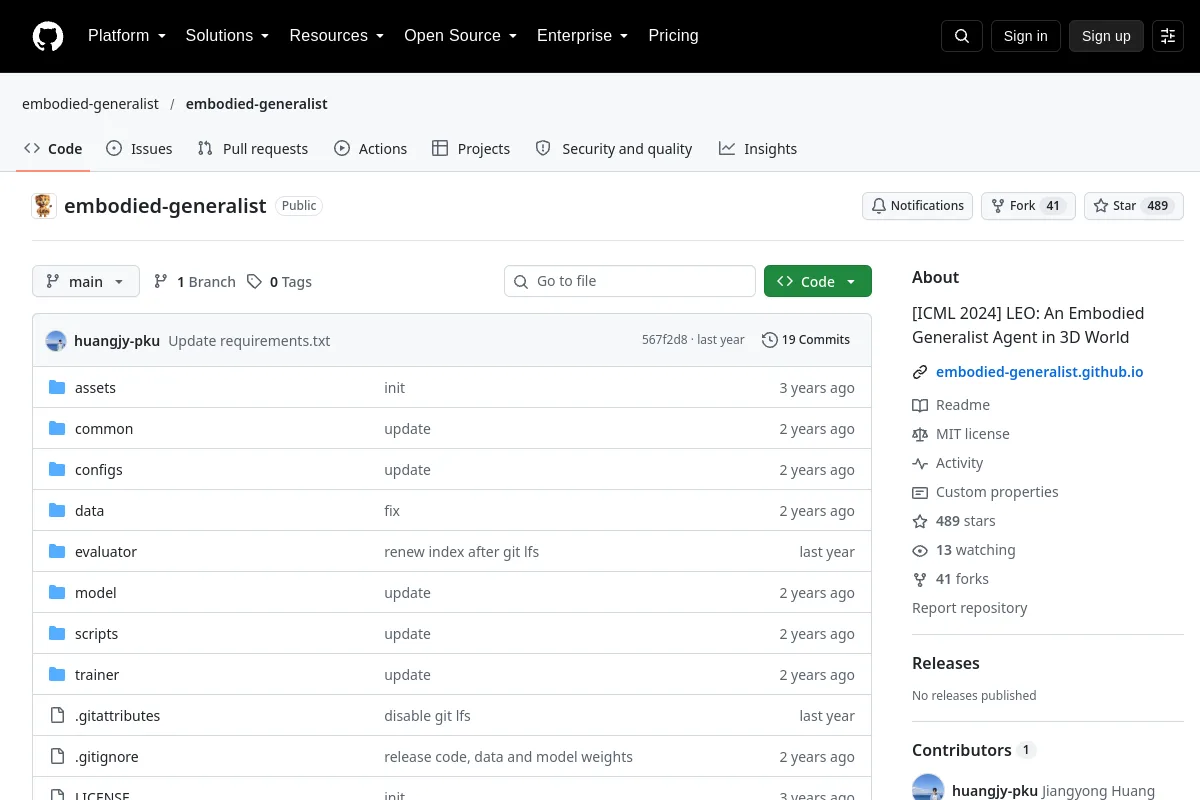This screenshot has height=800, width=1200.
Task: Click the common folder icon
Action: point(57,429)
